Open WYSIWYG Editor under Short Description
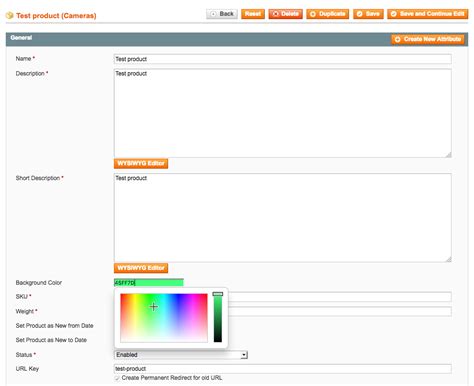 click(x=141, y=268)
